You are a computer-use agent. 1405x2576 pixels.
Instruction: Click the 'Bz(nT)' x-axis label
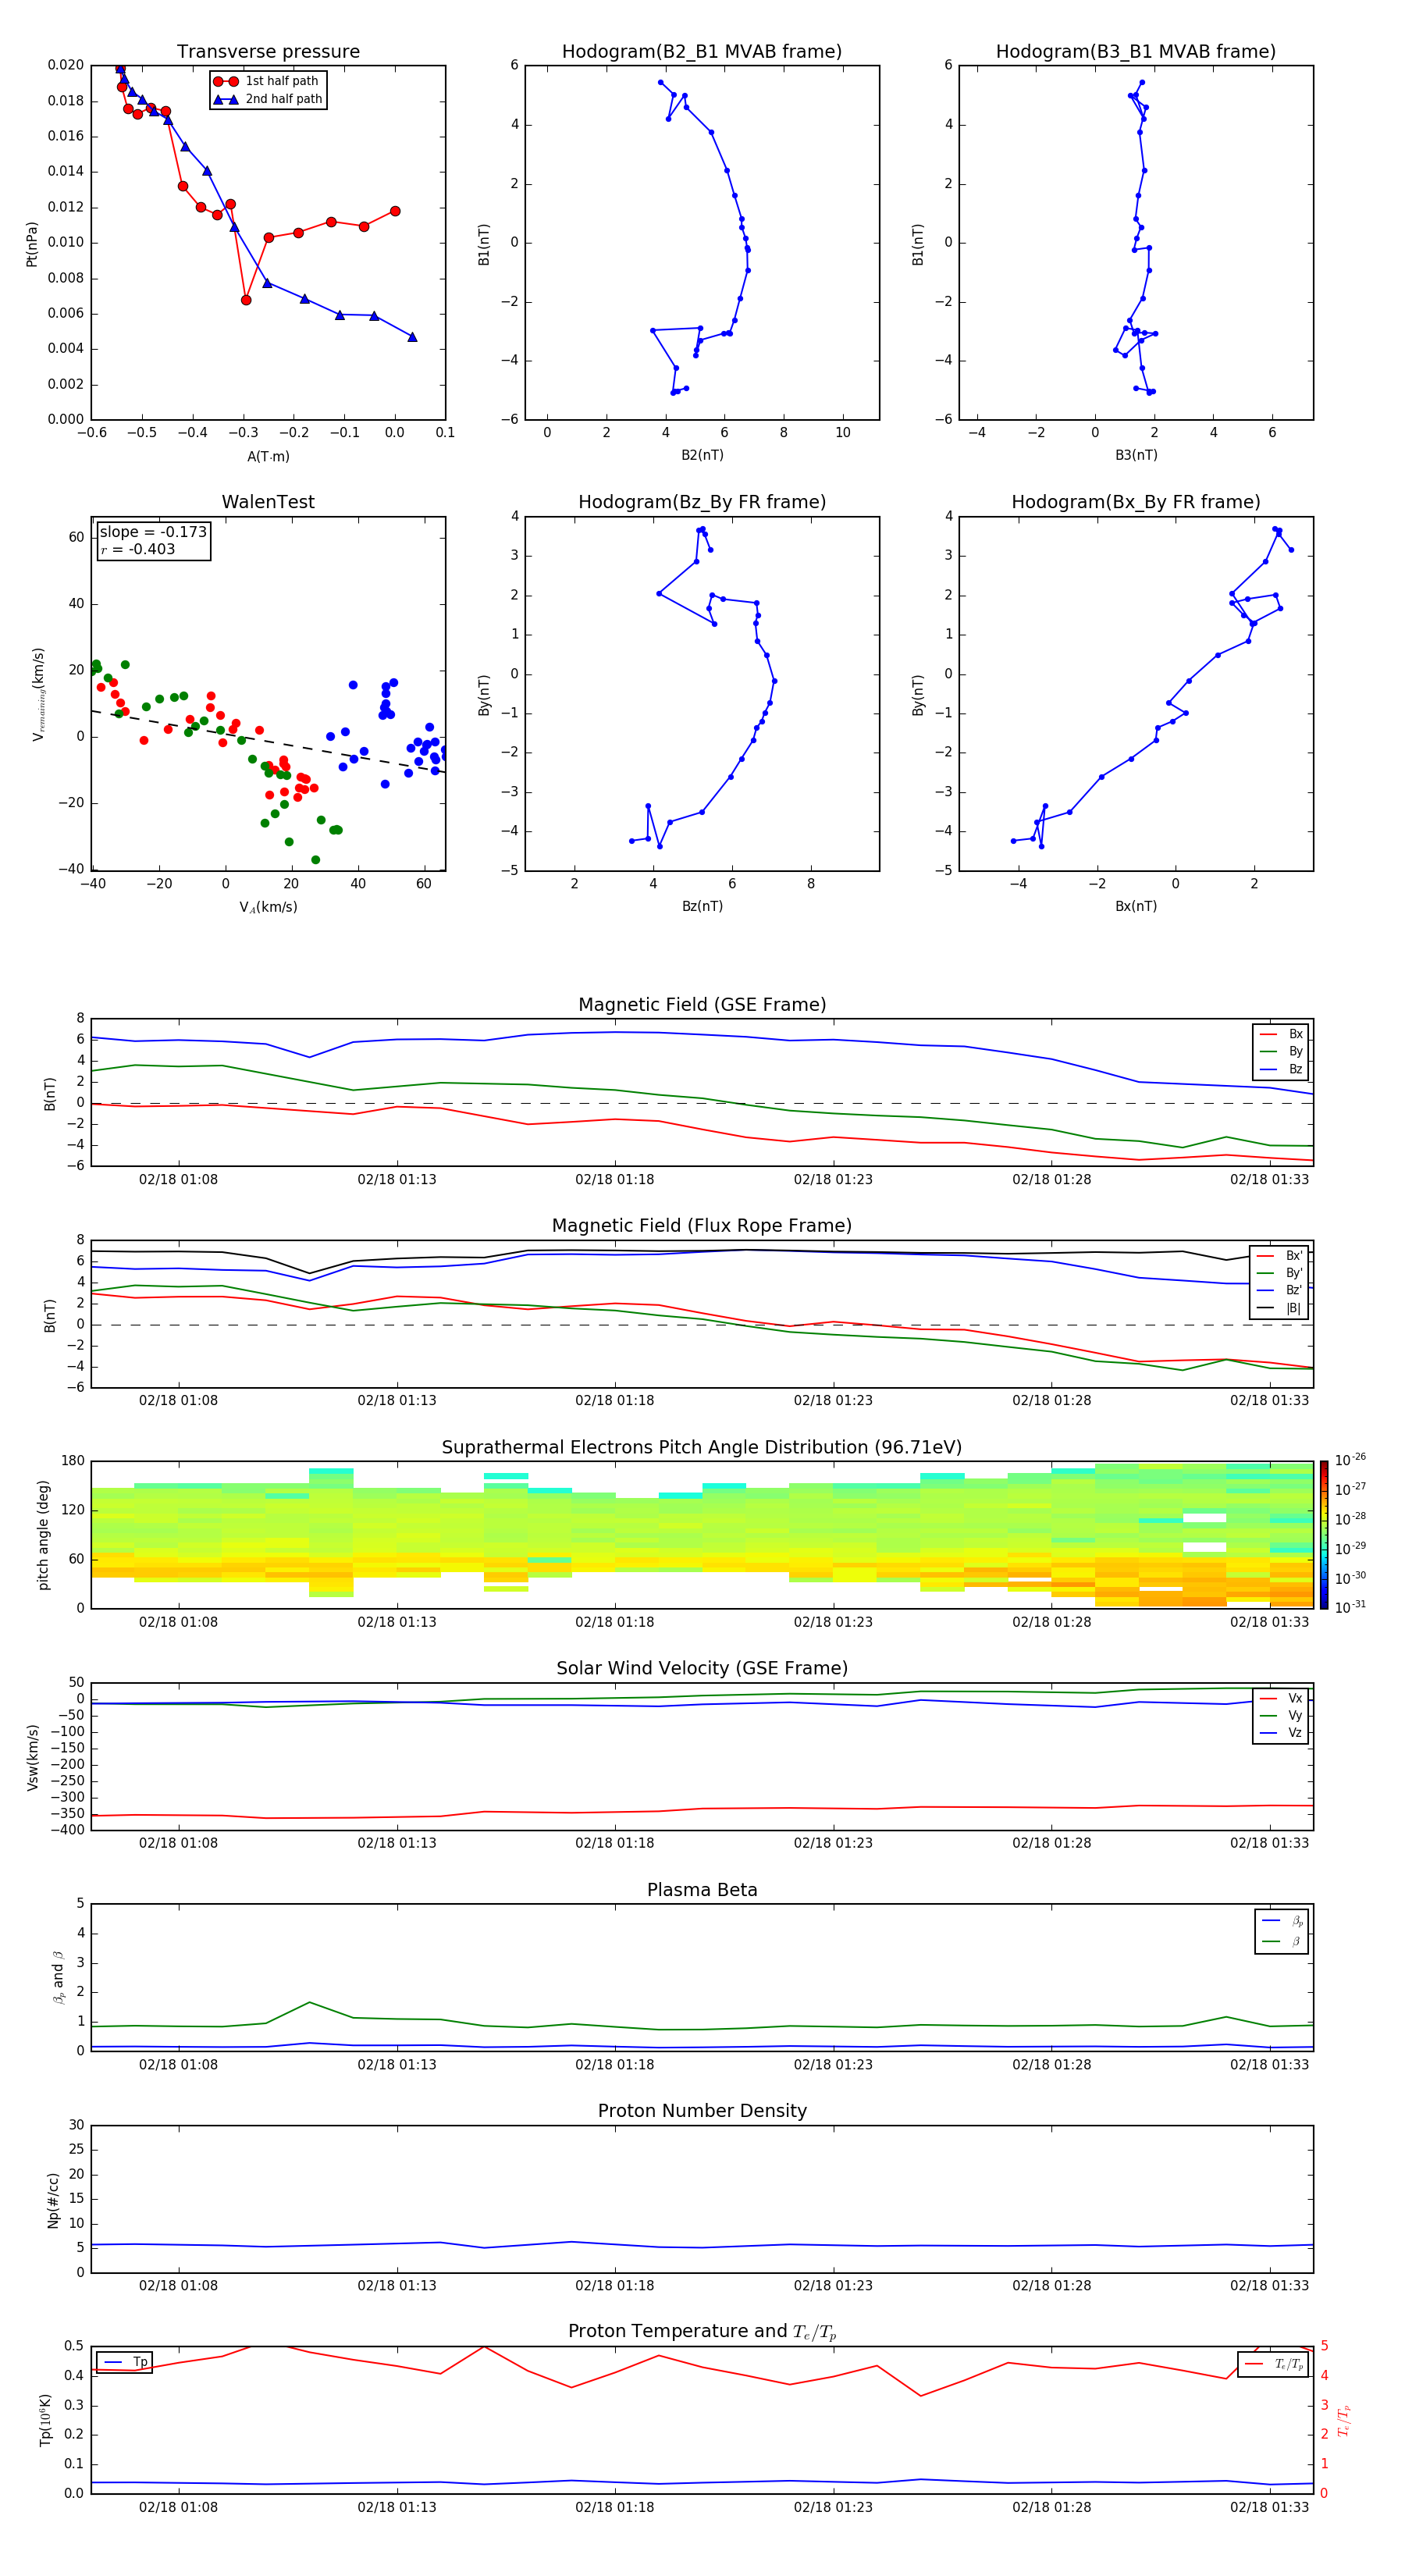[702, 906]
